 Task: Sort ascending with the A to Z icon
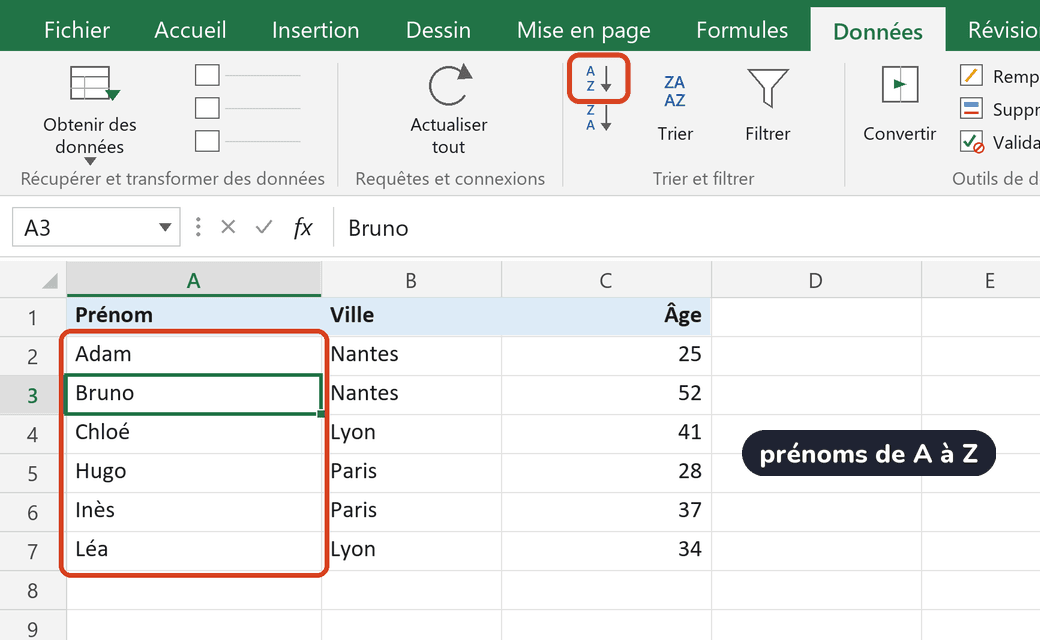[x=598, y=79]
